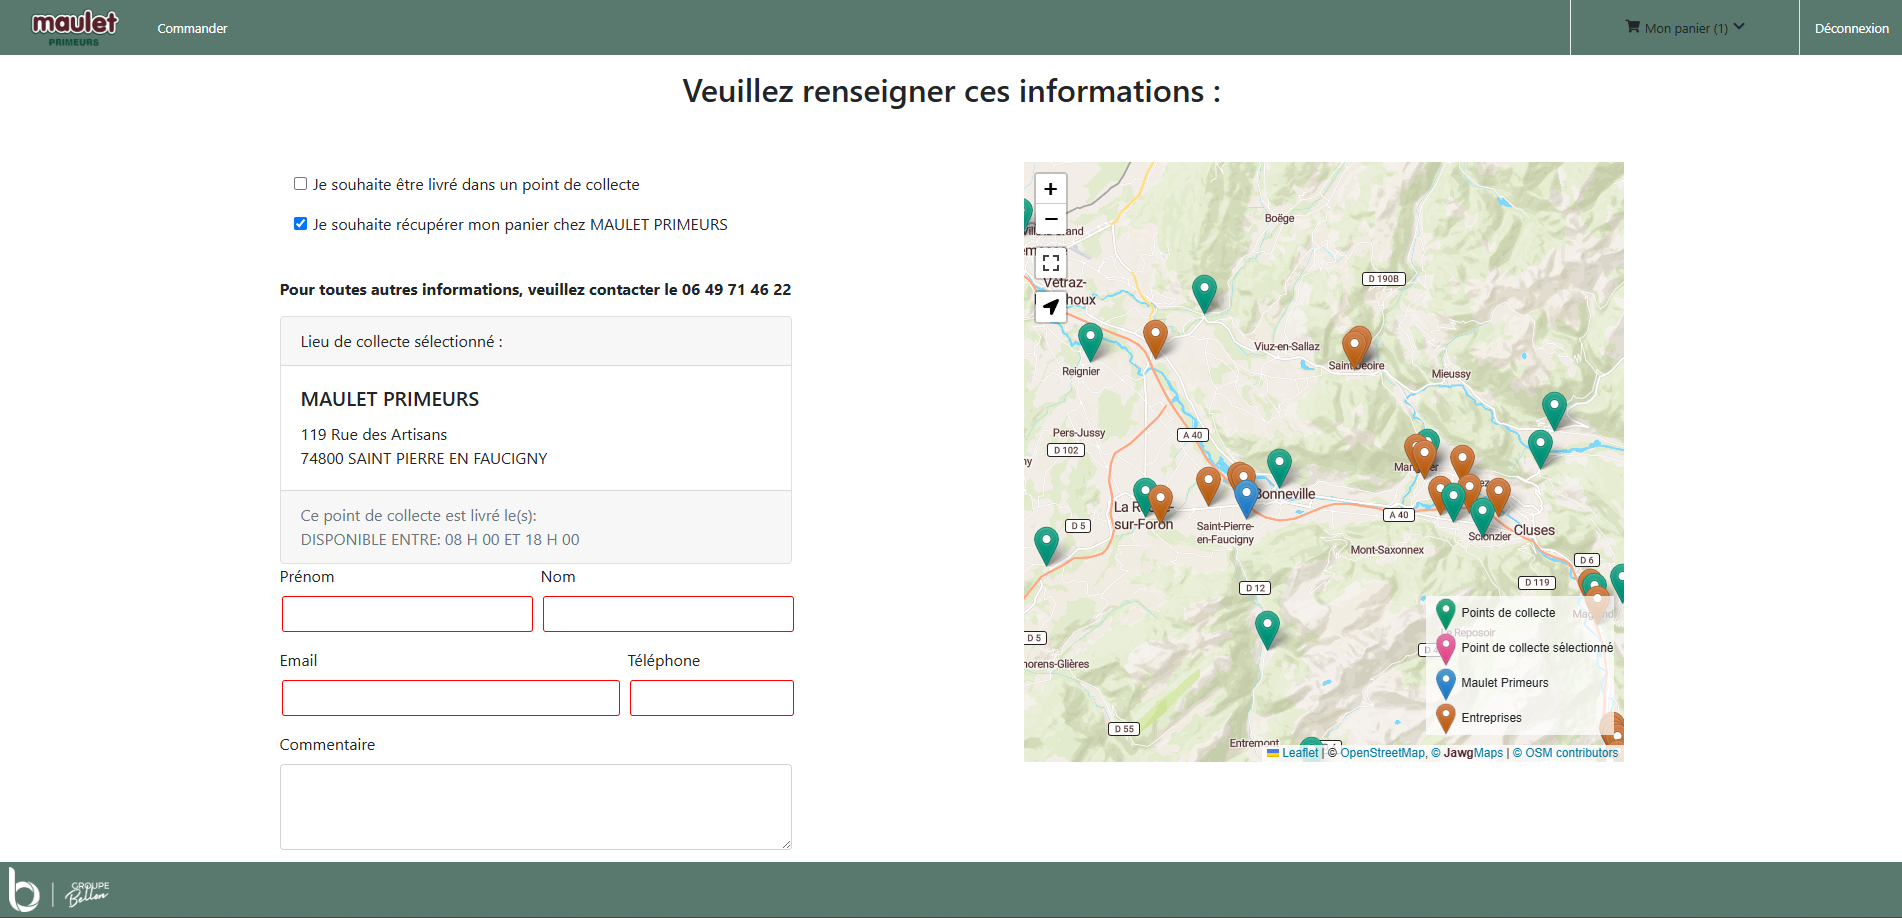Click 'DISPONIBLE ENTRE: 08 H 00 ET 18 H 00'
1902x918 pixels.
440,540
